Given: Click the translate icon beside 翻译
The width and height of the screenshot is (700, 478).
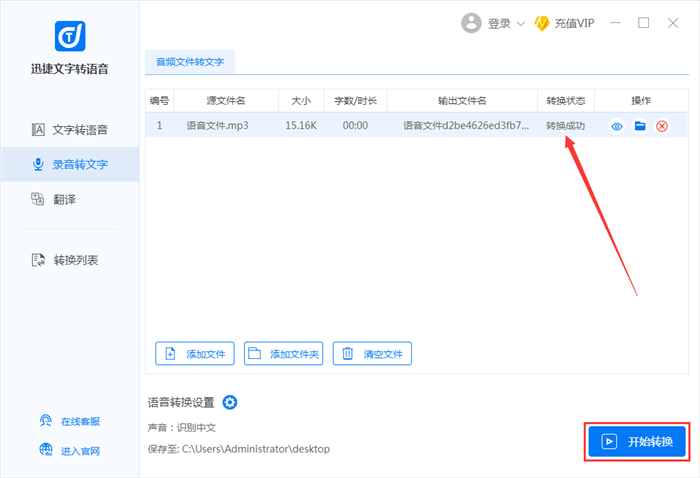Looking at the screenshot, I should (x=38, y=199).
